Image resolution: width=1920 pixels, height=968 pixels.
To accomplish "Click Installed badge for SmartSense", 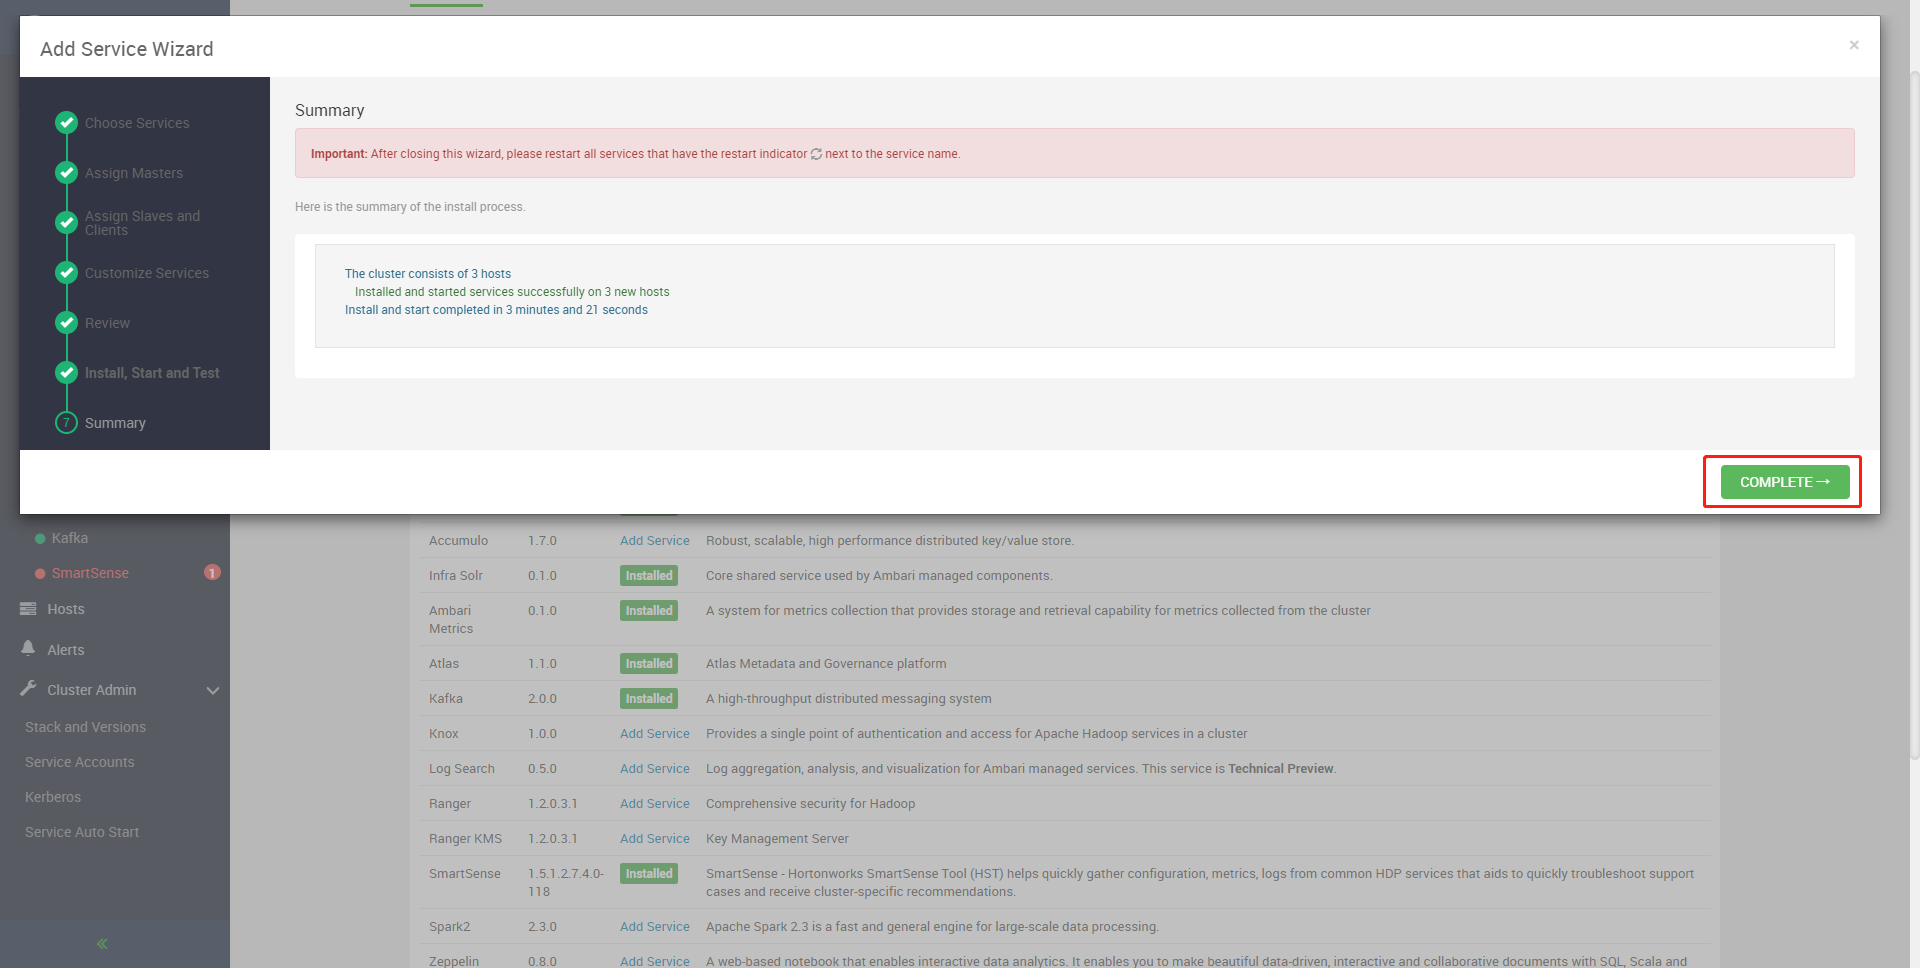I will click(x=649, y=874).
